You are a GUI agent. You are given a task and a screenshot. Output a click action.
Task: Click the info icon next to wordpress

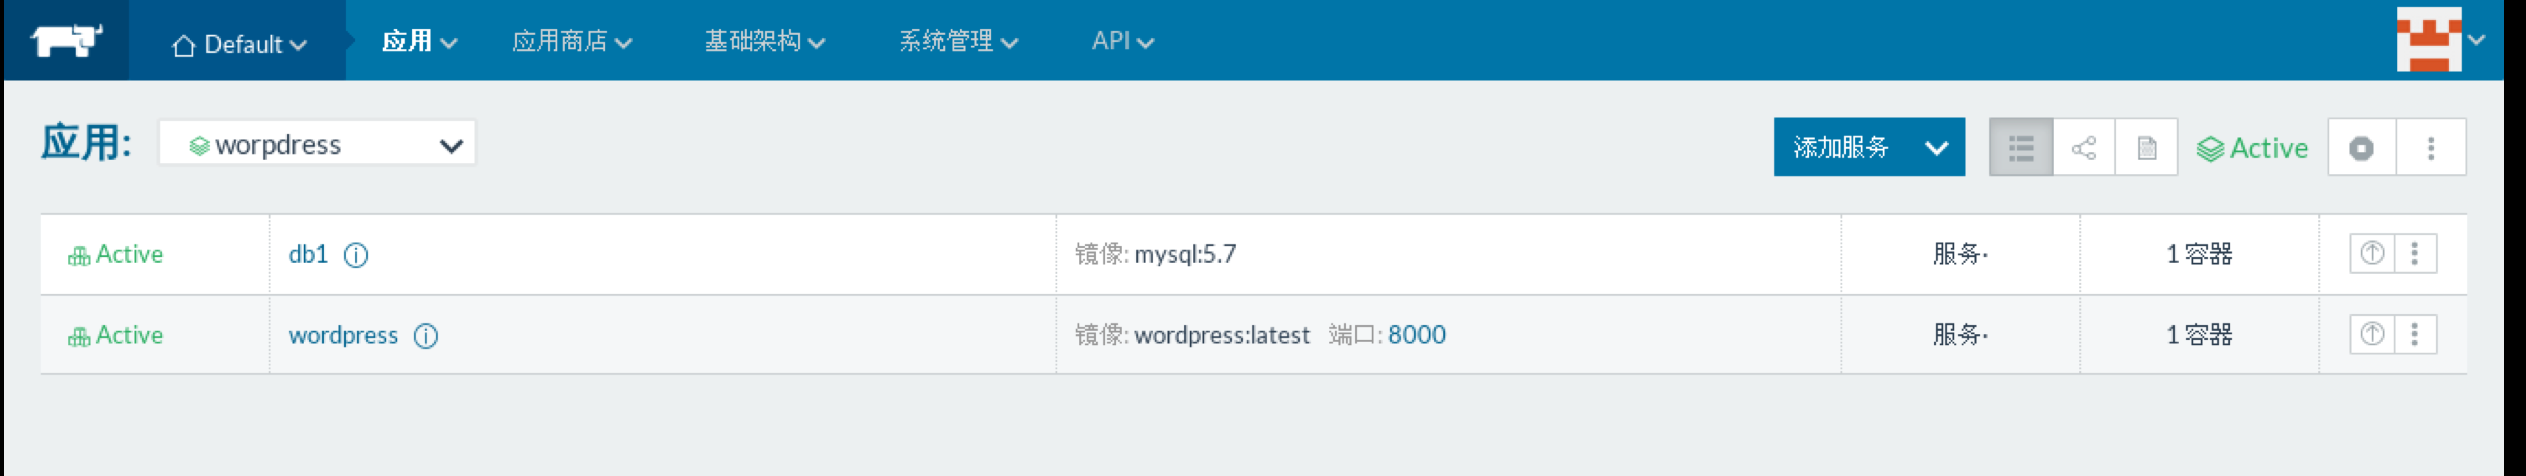point(426,336)
